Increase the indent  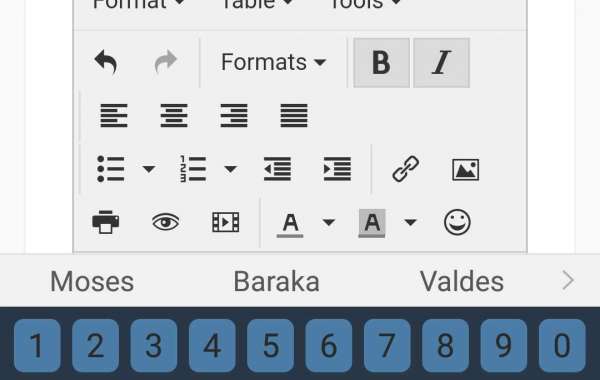(337, 169)
